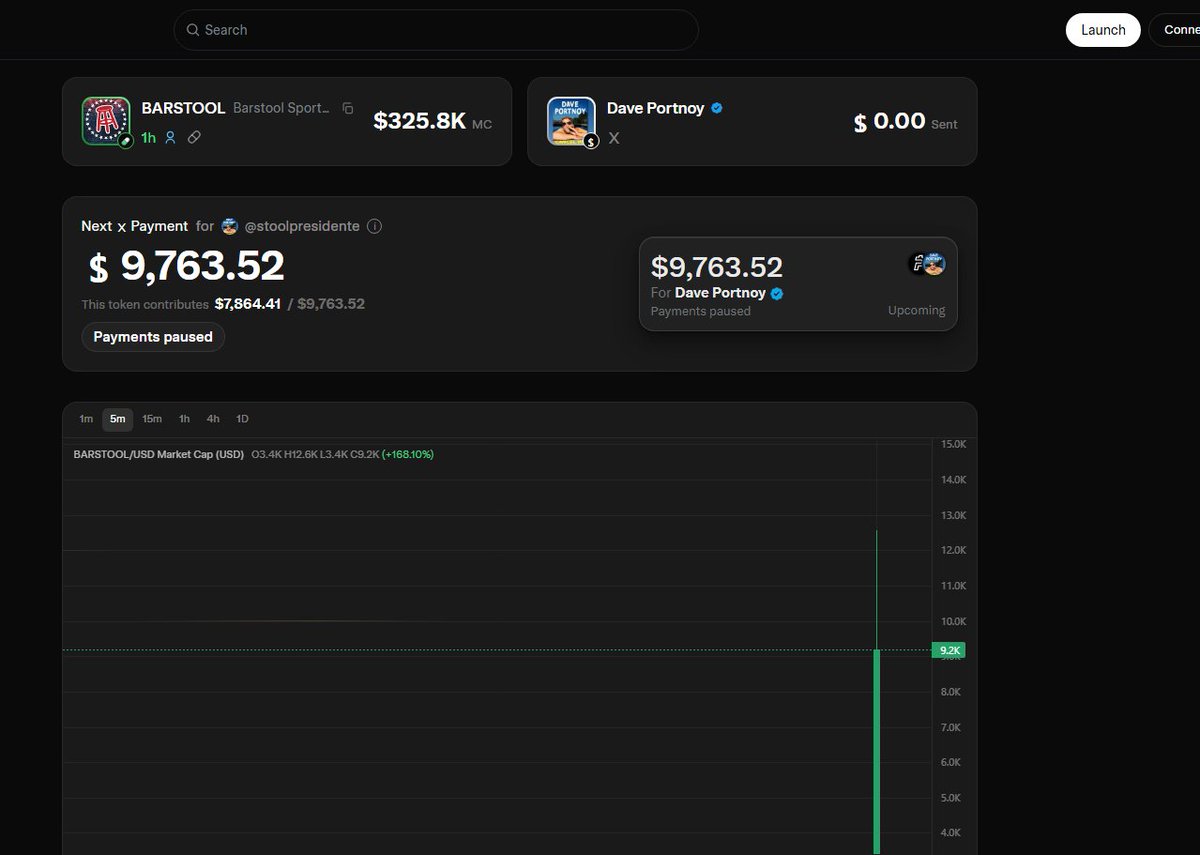
Task: Click the magnifier icon in Search bar
Action: point(192,30)
